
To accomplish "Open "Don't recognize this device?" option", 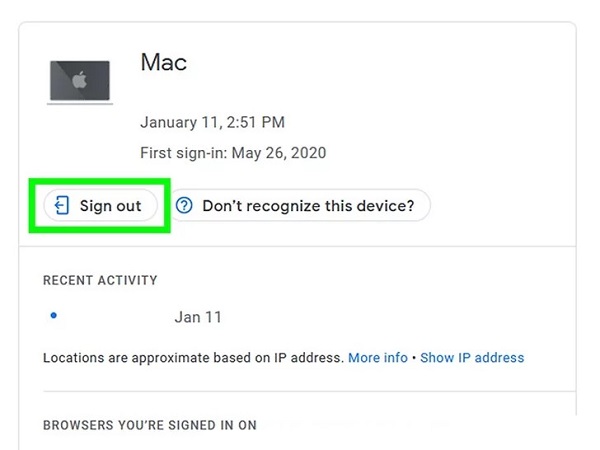I will 300,205.
